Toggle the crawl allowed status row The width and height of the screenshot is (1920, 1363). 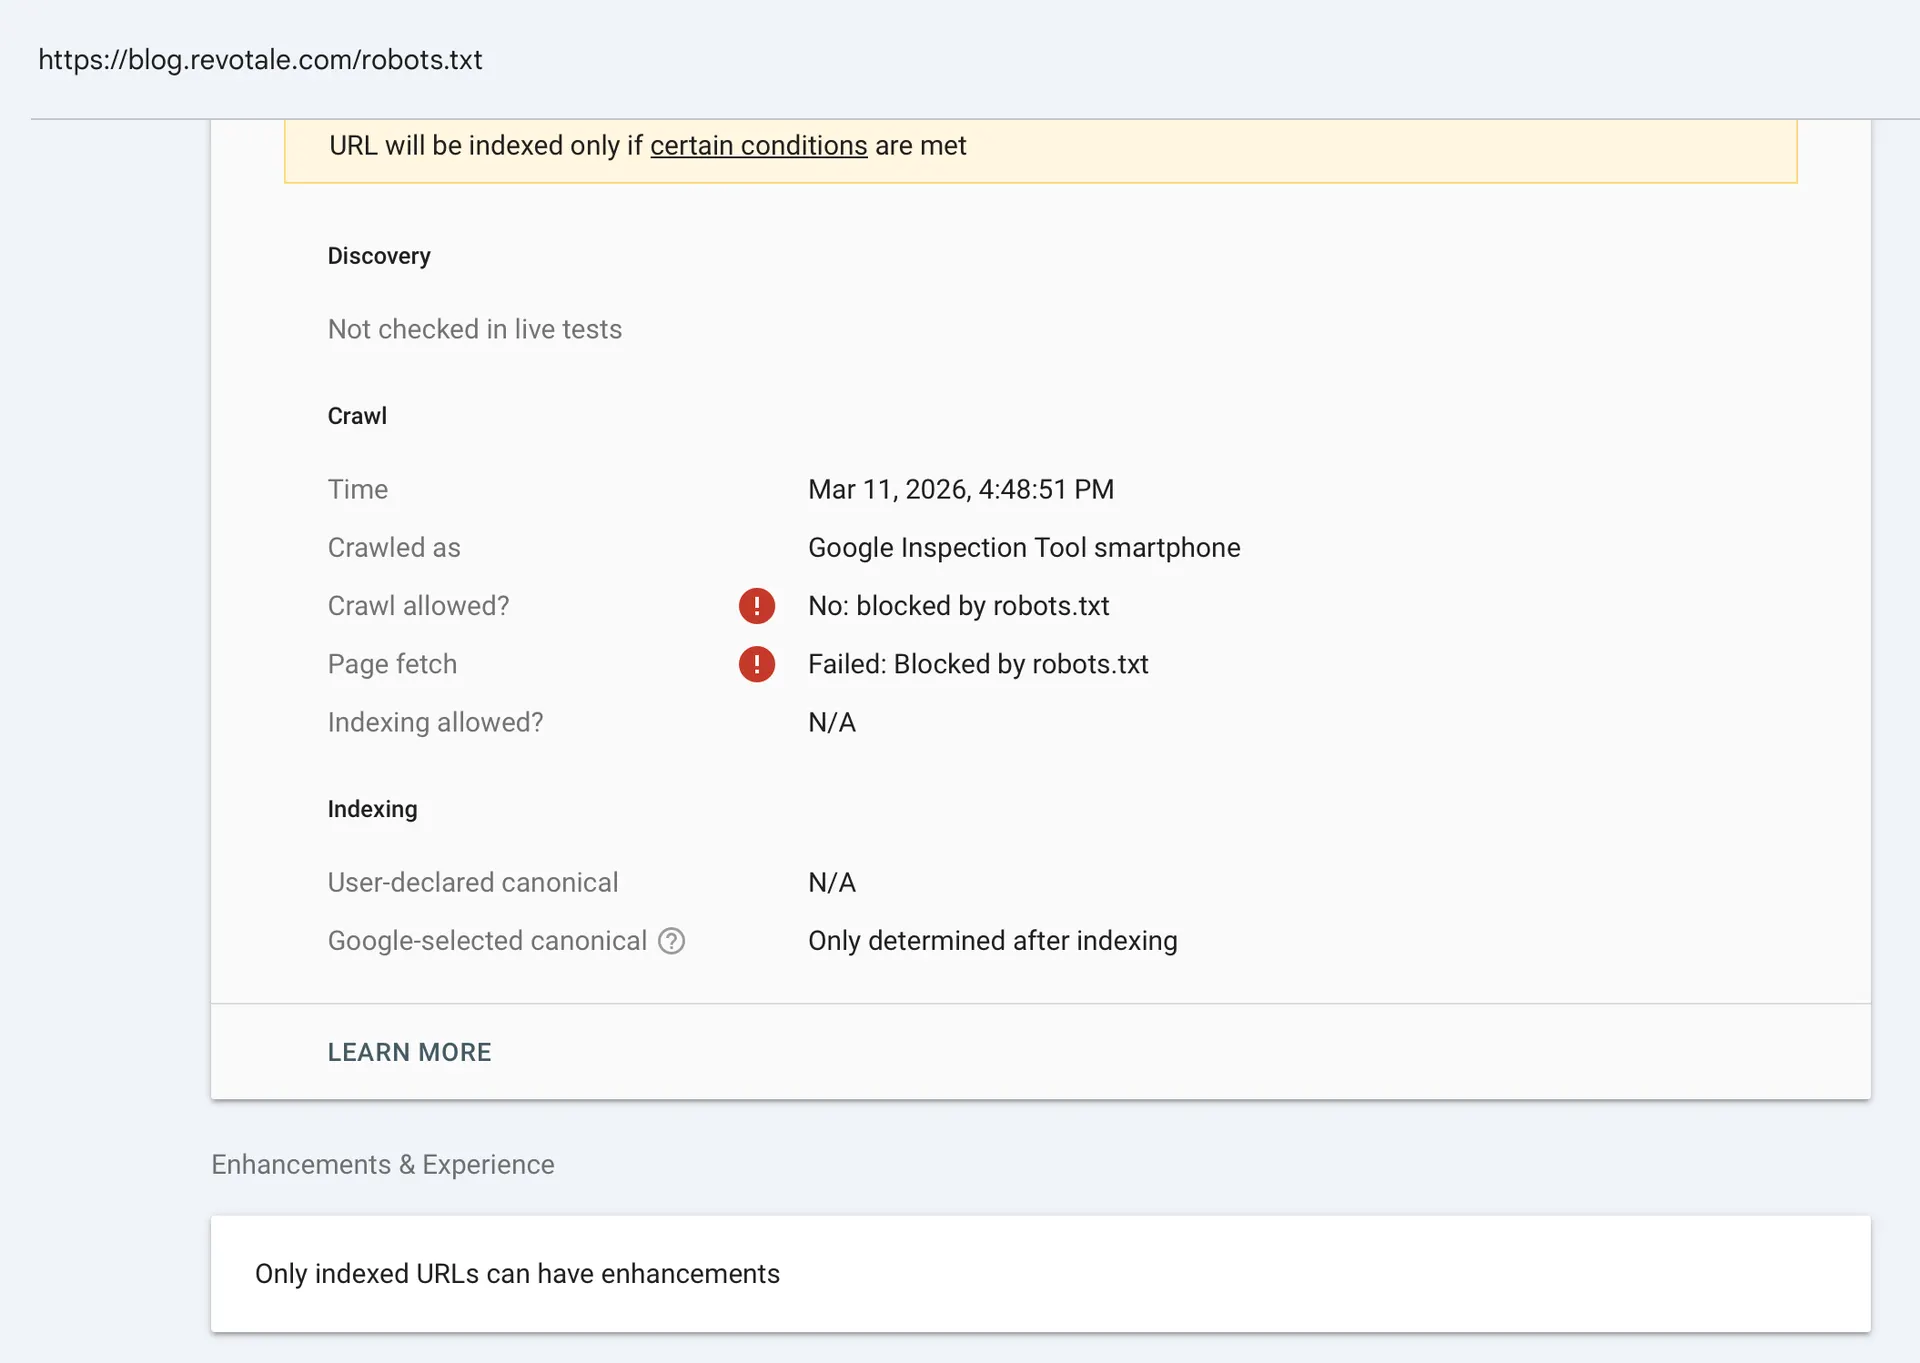click(418, 606)
